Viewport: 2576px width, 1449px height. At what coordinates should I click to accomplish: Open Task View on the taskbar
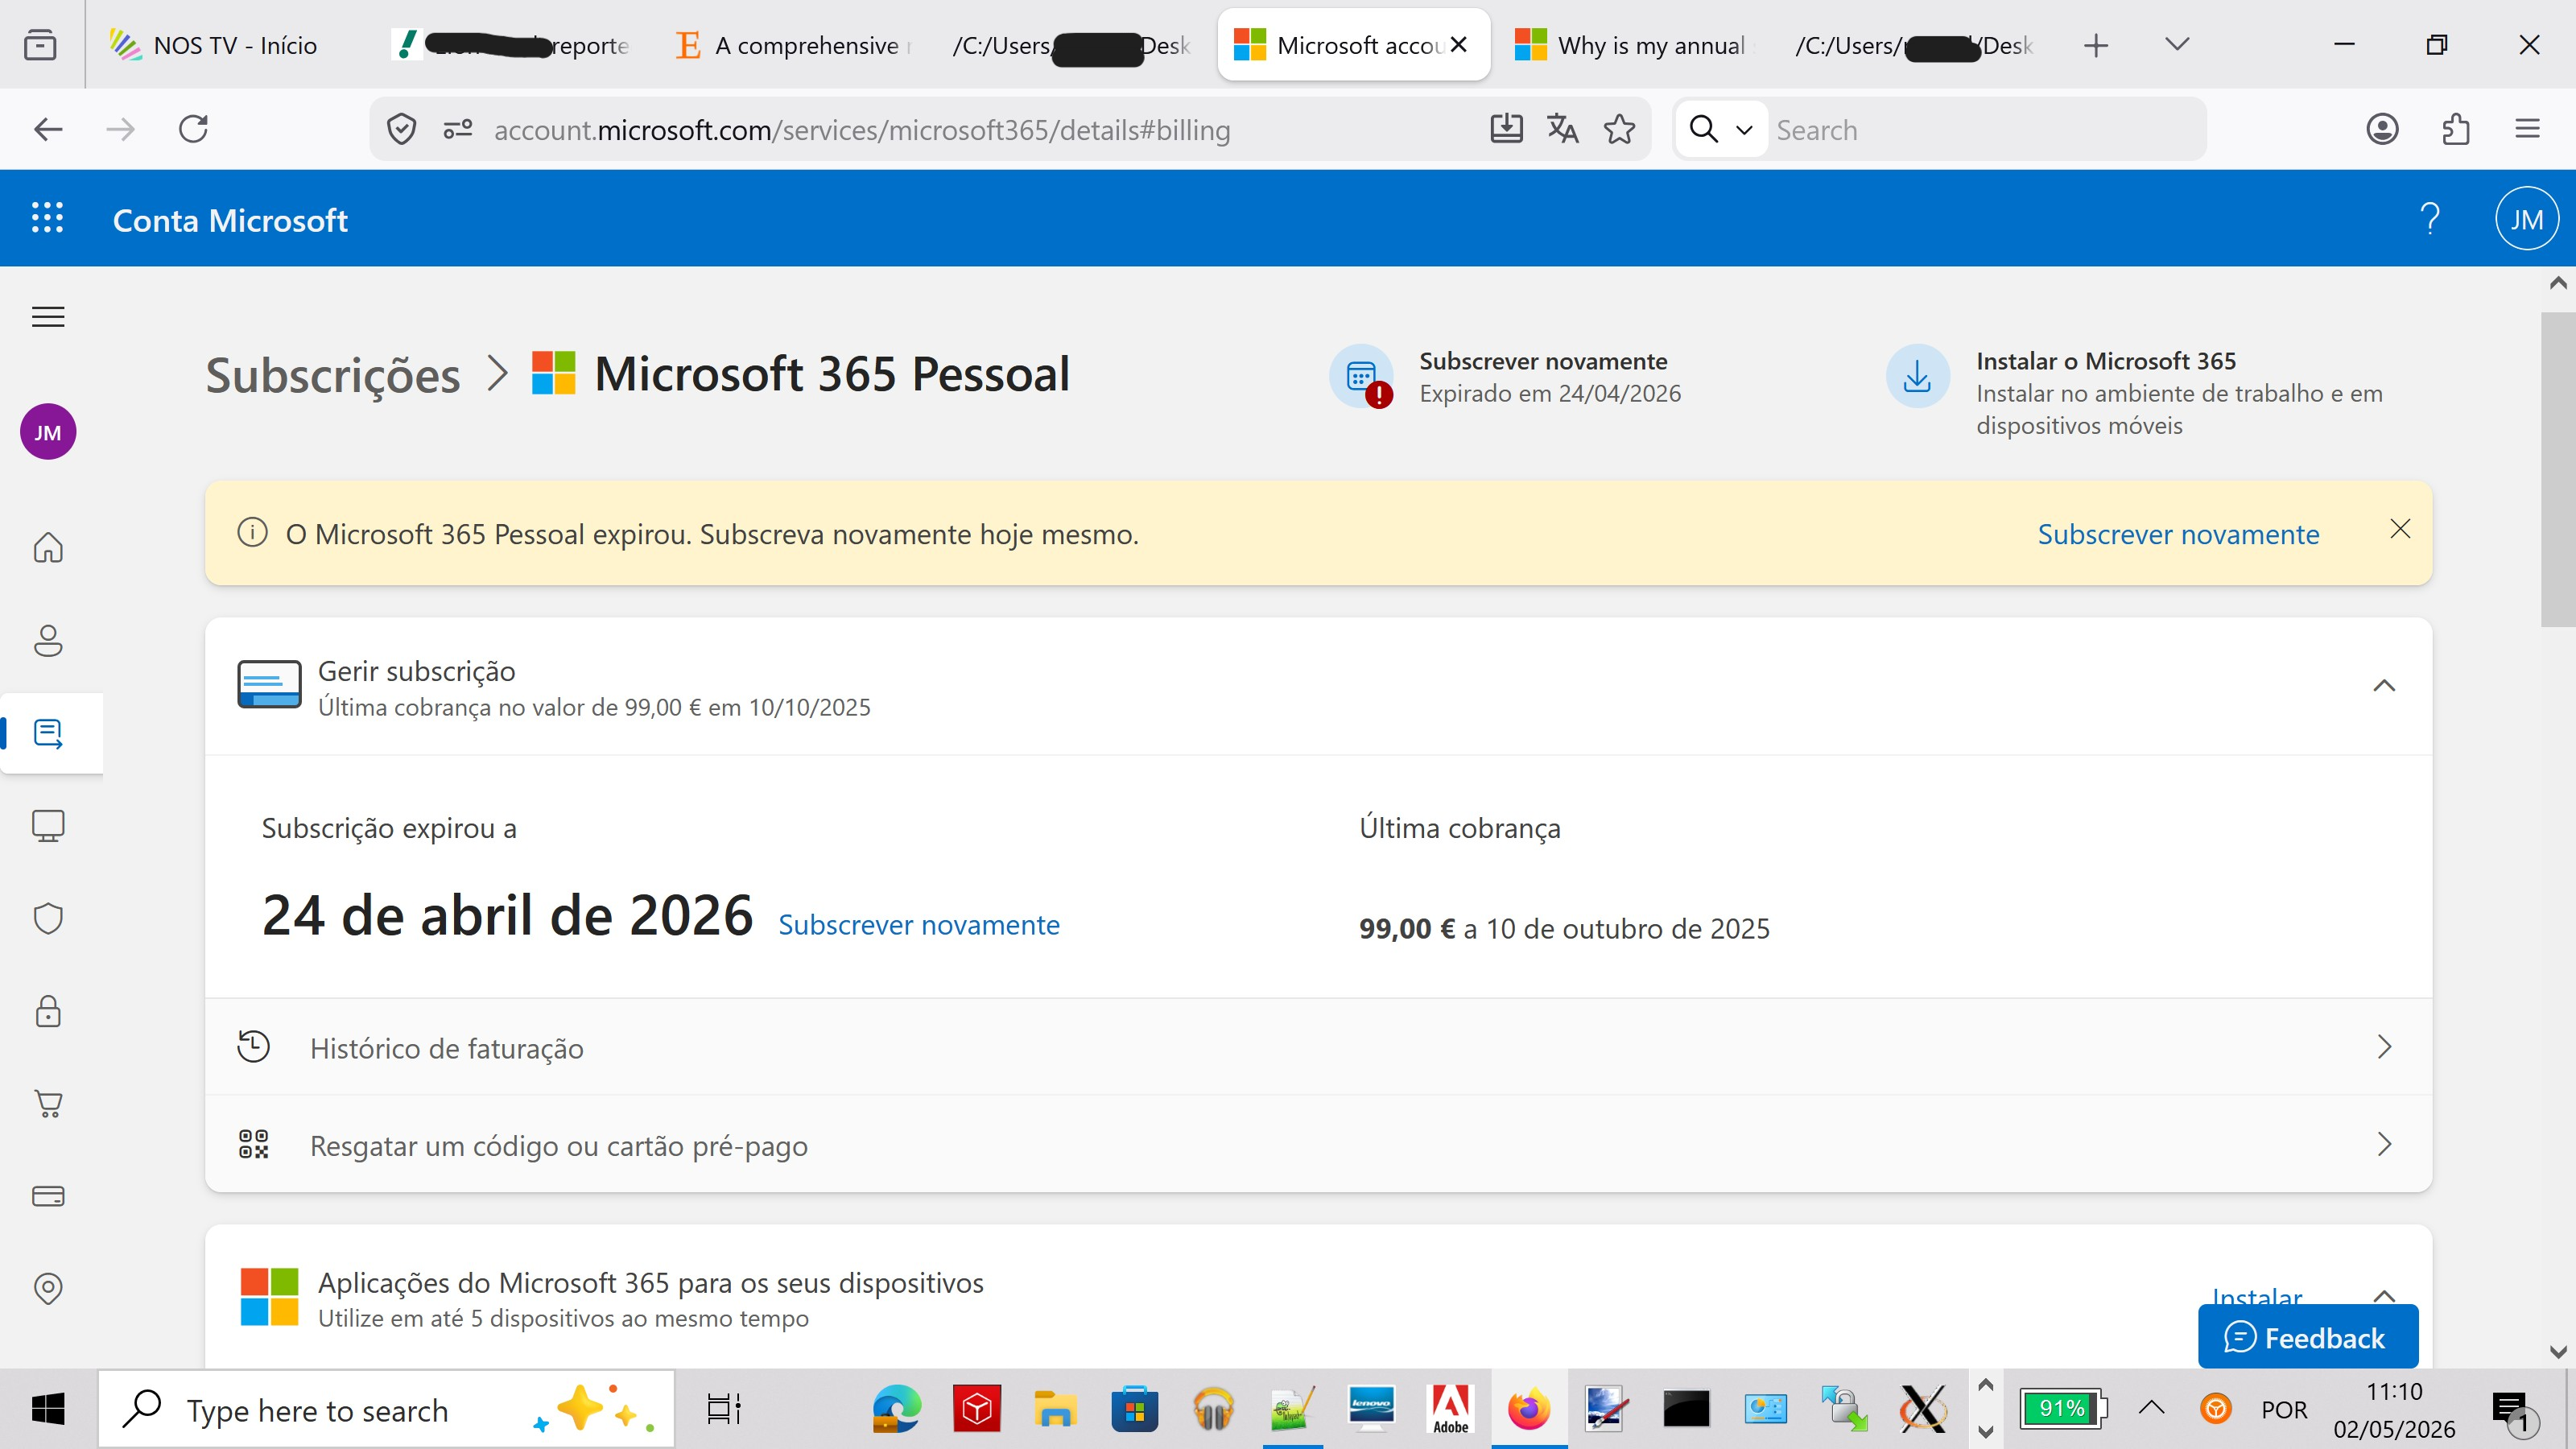(723, 1409)
